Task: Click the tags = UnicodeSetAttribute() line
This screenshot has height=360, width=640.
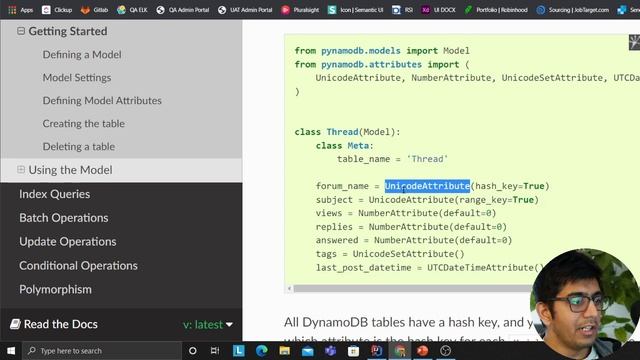Action: point(390,254)
